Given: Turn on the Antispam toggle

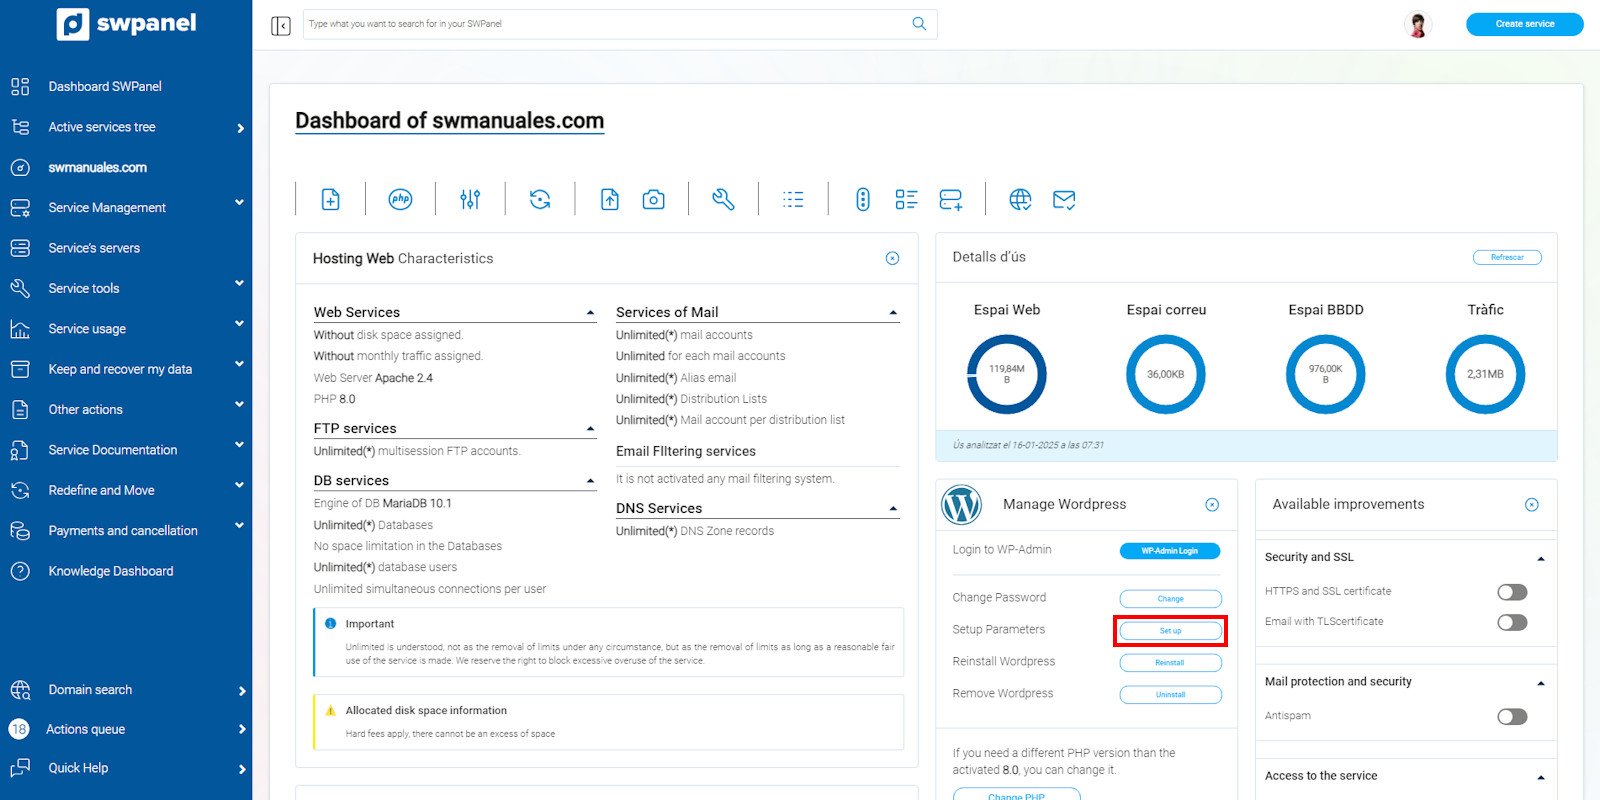Looking at the screenshot, I should [1512, 716].
